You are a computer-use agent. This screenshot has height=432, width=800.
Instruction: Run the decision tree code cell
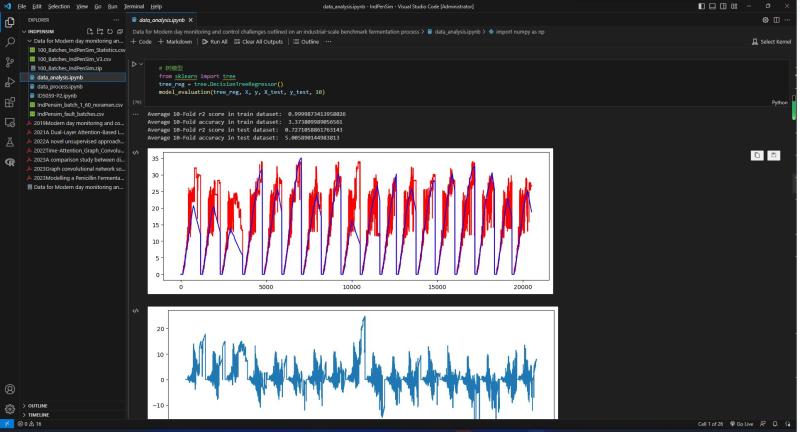point(134,64)
